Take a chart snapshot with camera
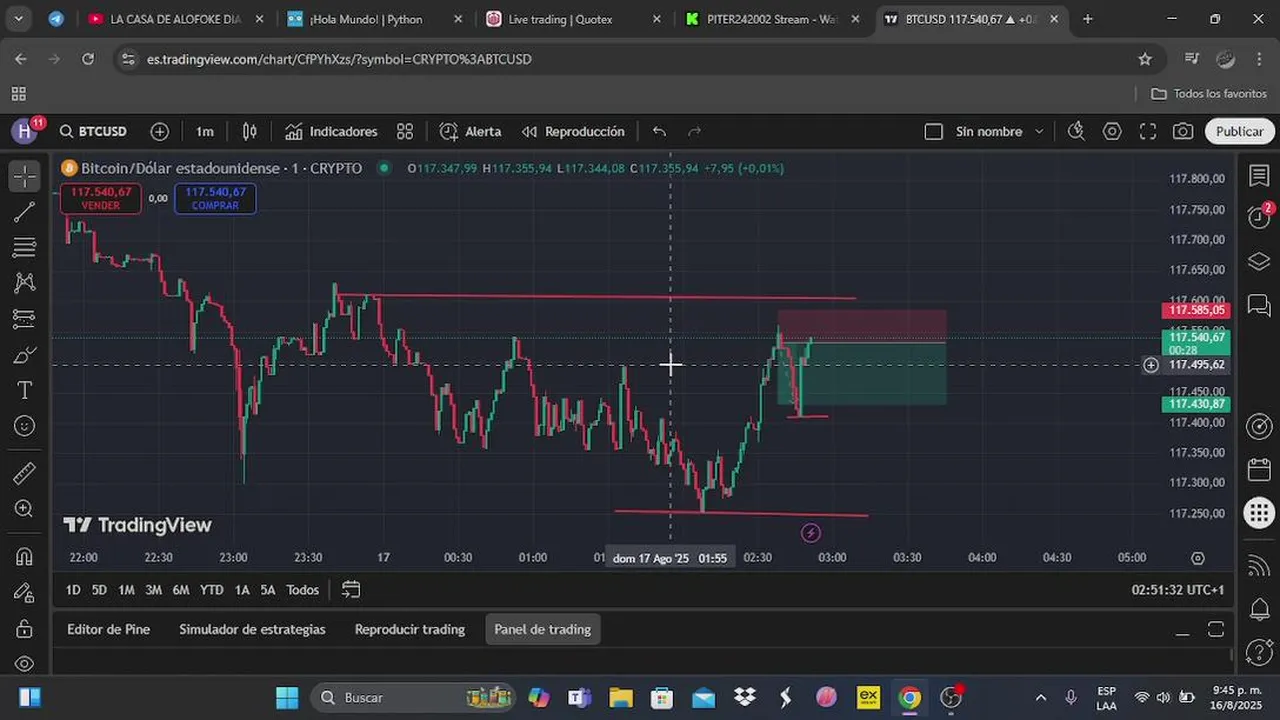The image size is (1280, 720). [1183, 131]
